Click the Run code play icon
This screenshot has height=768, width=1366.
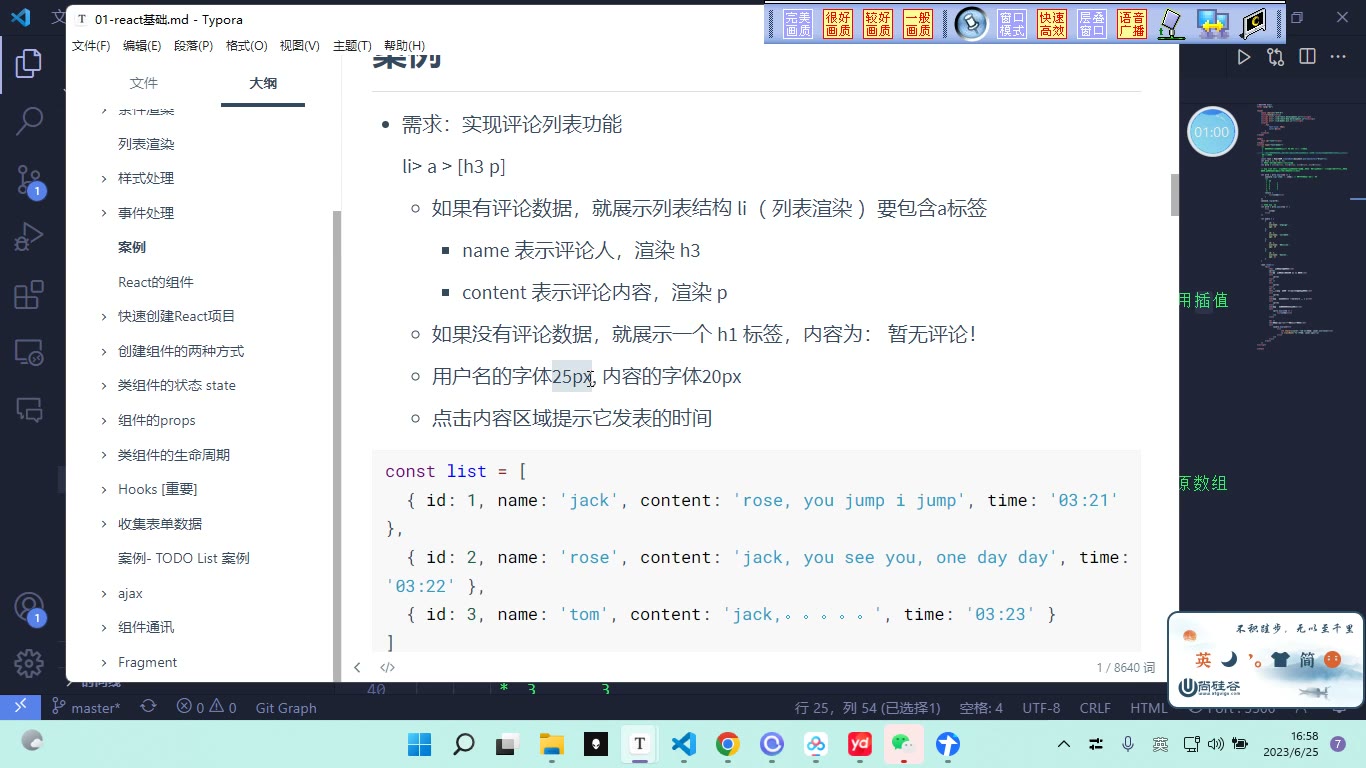point(1243,57)
